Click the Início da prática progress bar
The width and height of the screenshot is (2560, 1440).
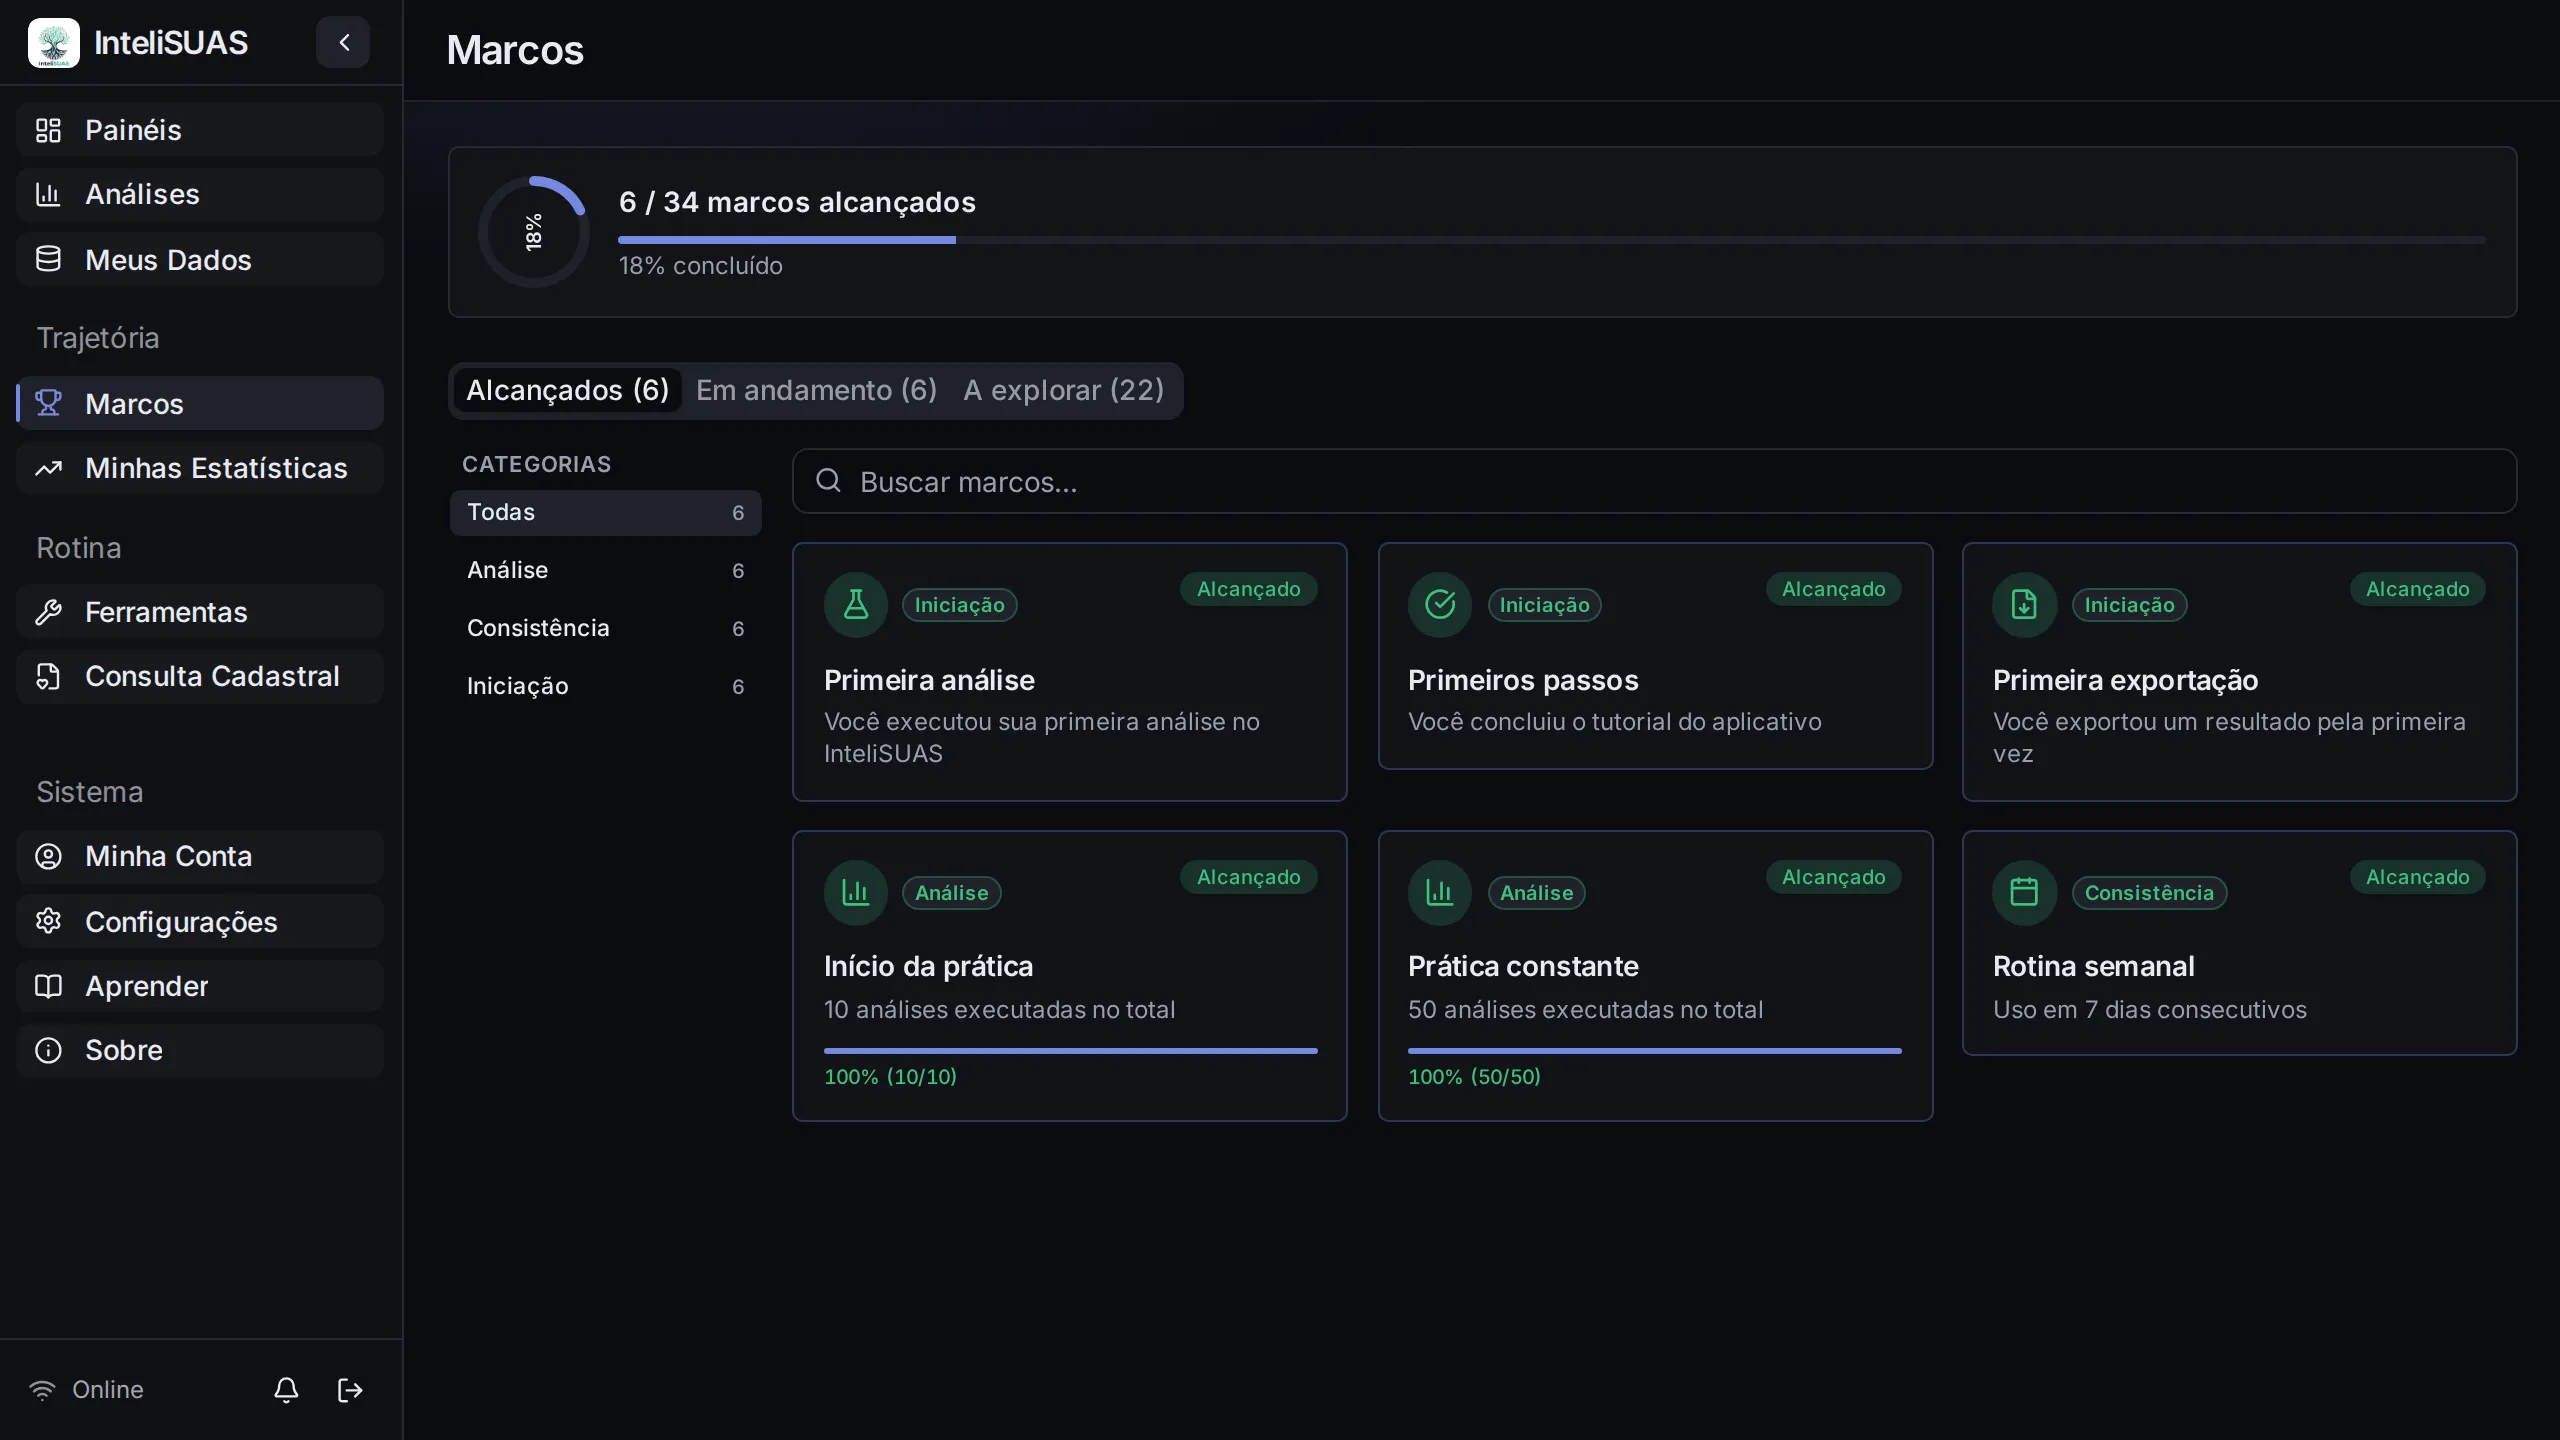(x=1070, y=1051)
